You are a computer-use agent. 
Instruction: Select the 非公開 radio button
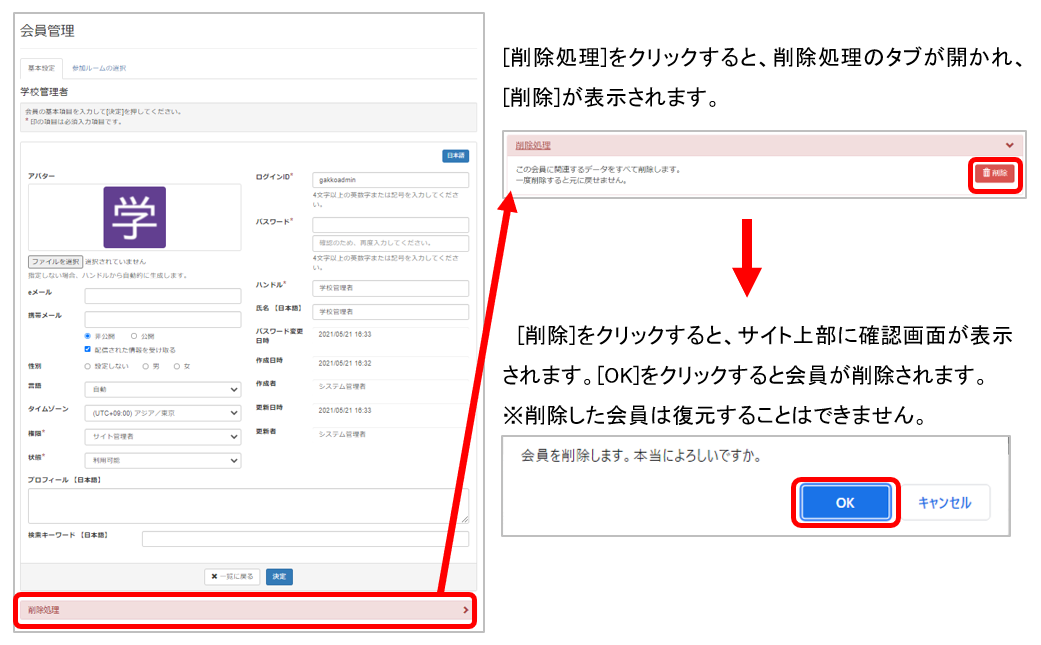[x=88, y=336]
